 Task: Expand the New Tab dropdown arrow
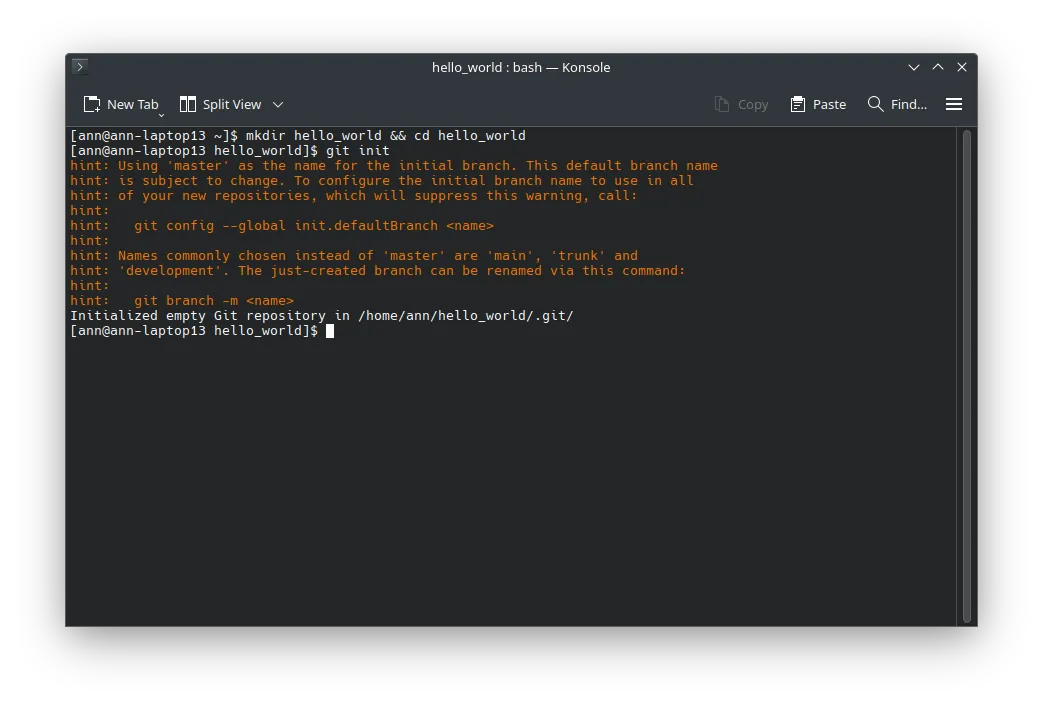[161, 114]
